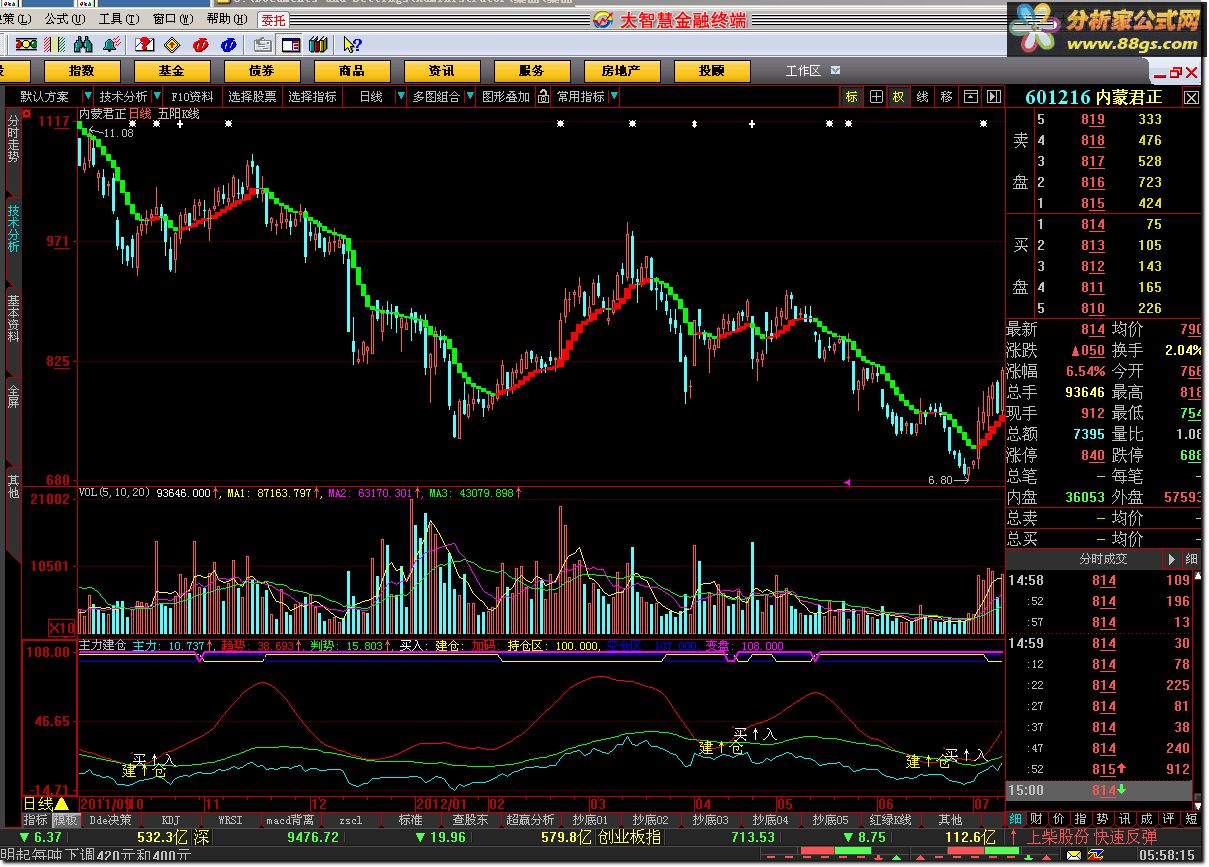Image resolution: width=1209 pixels, height=867 pixels.
Task: Open the binoculars search tool
Action: [83, 44]
